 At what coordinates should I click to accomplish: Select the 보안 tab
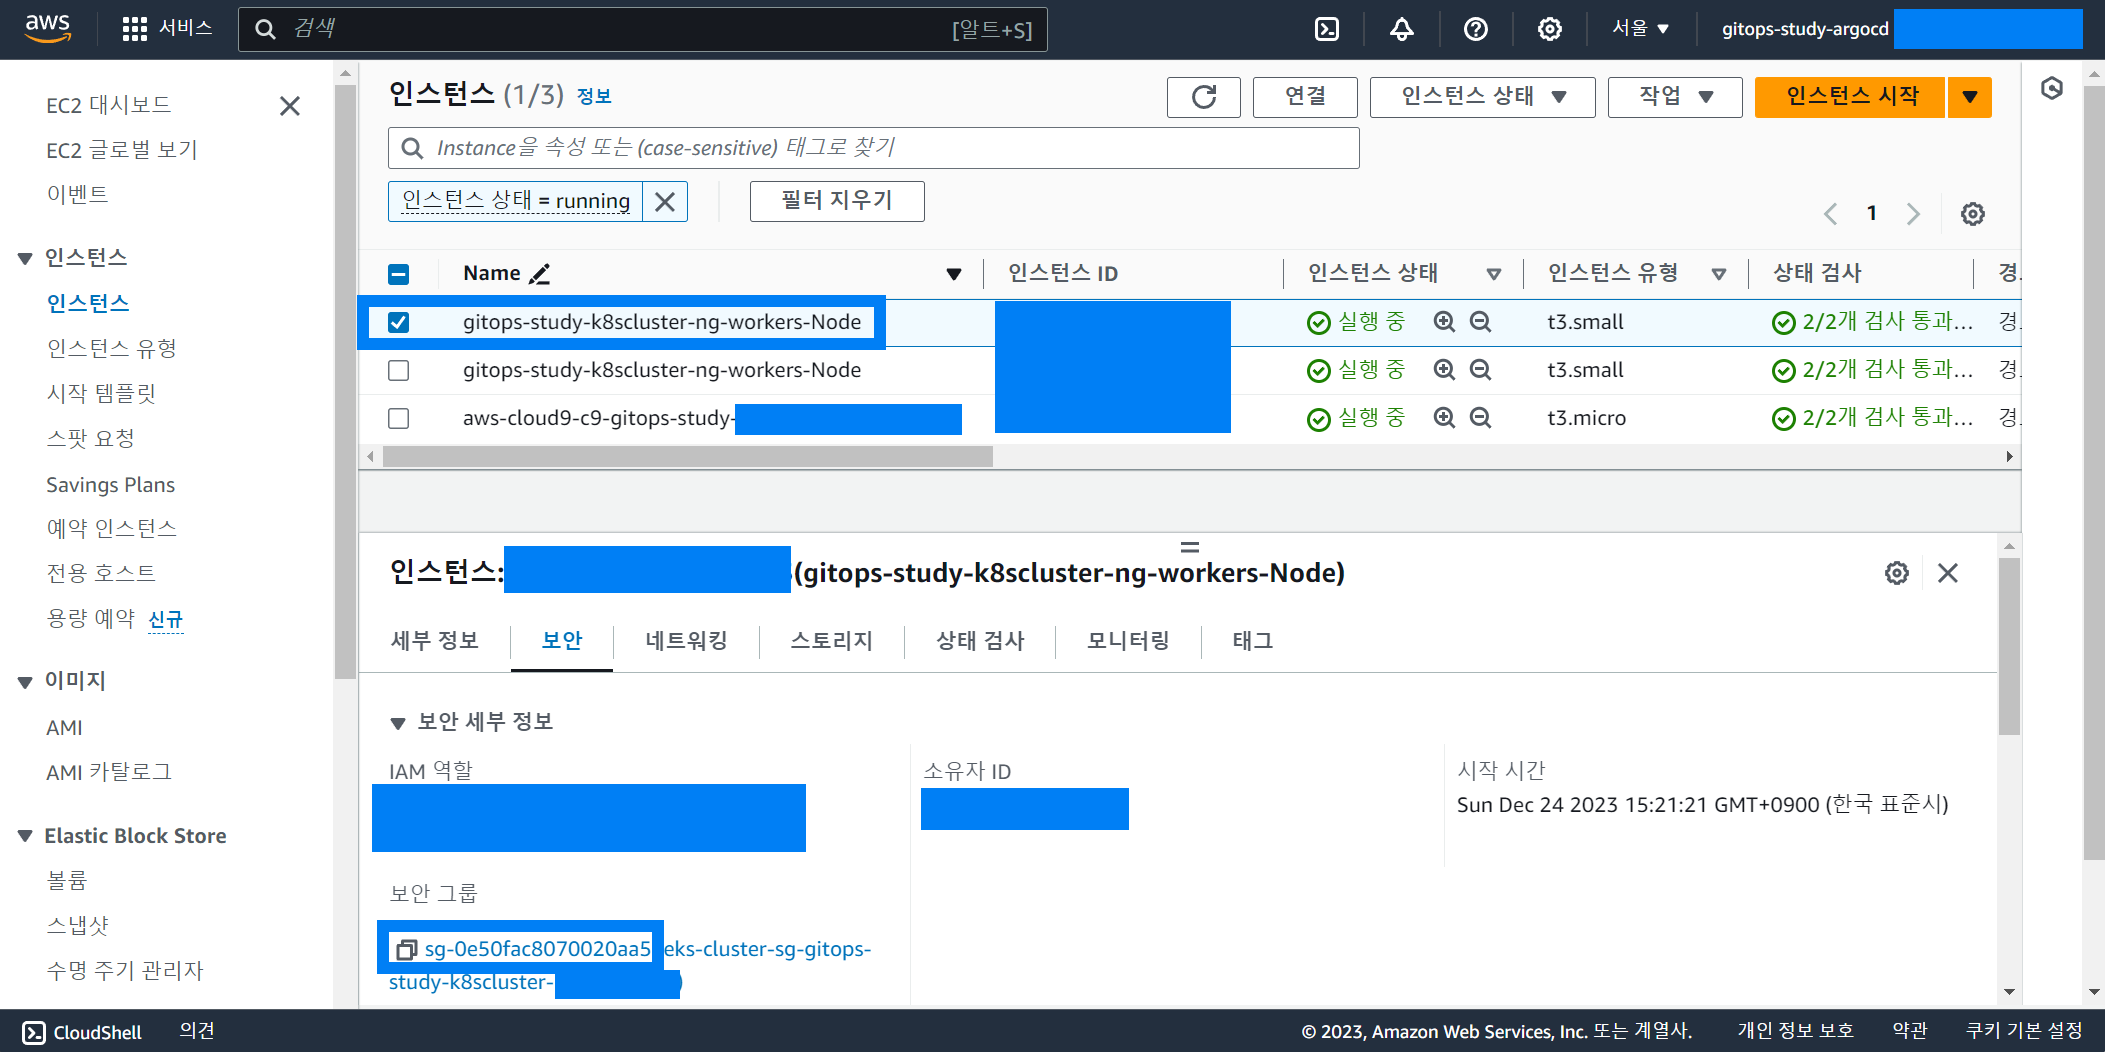point(562,641)
